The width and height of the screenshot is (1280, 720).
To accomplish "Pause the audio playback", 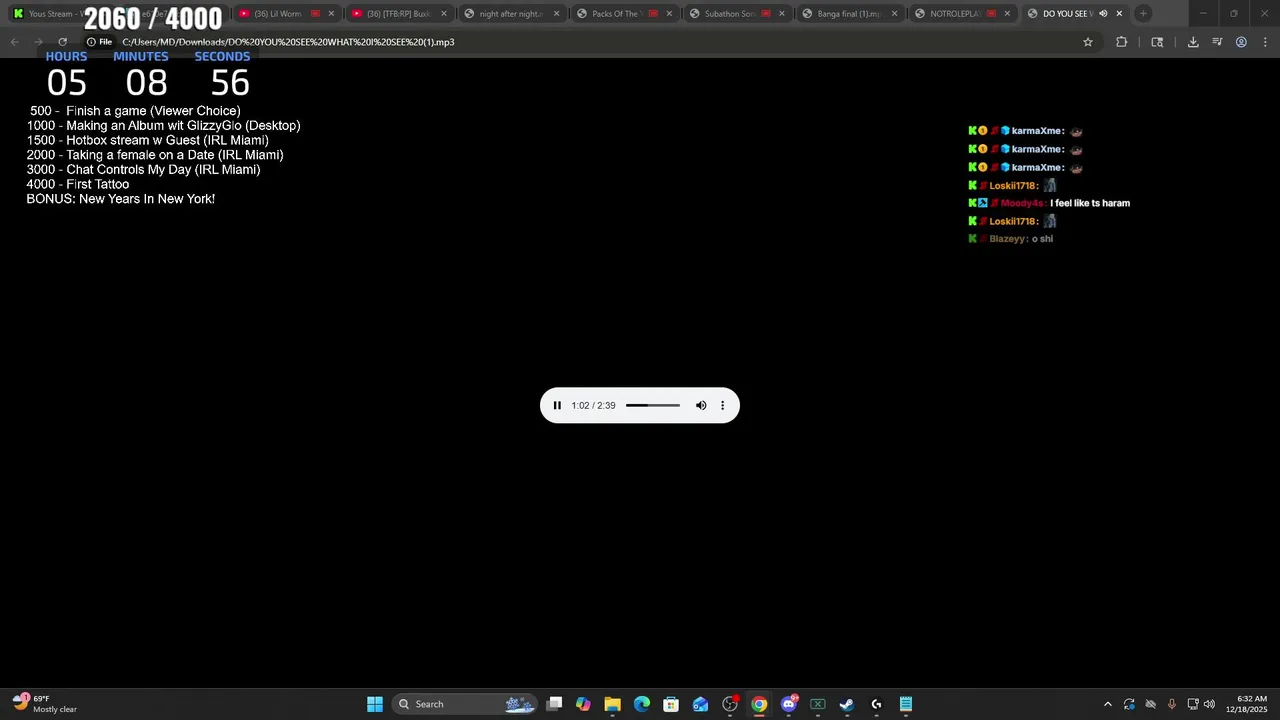I will (557, 405).
